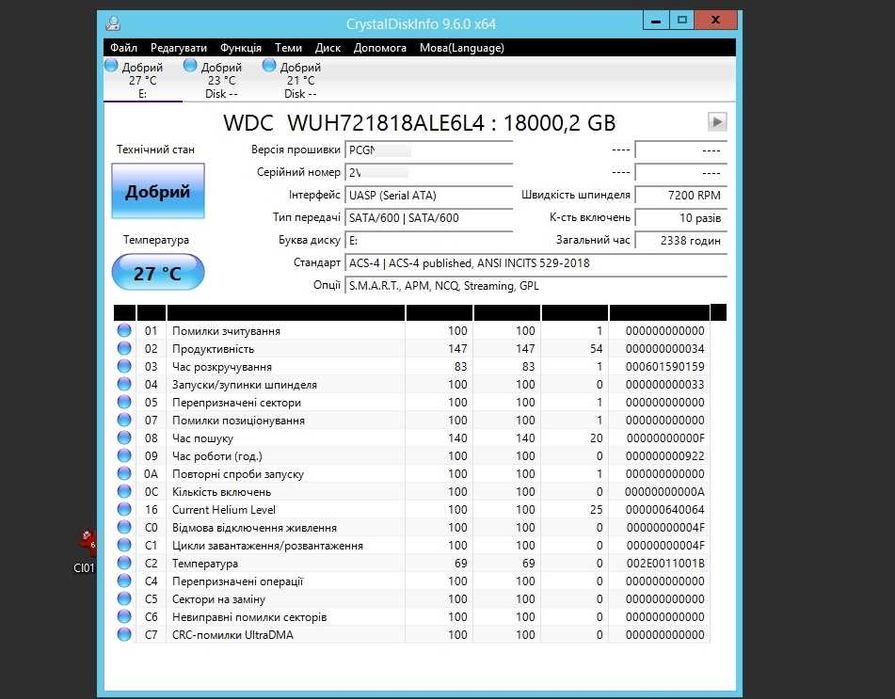Click the disk title WDC WUH721818ALE6L4
Screen dimensions: 895x699
click(x=354, y=123)
